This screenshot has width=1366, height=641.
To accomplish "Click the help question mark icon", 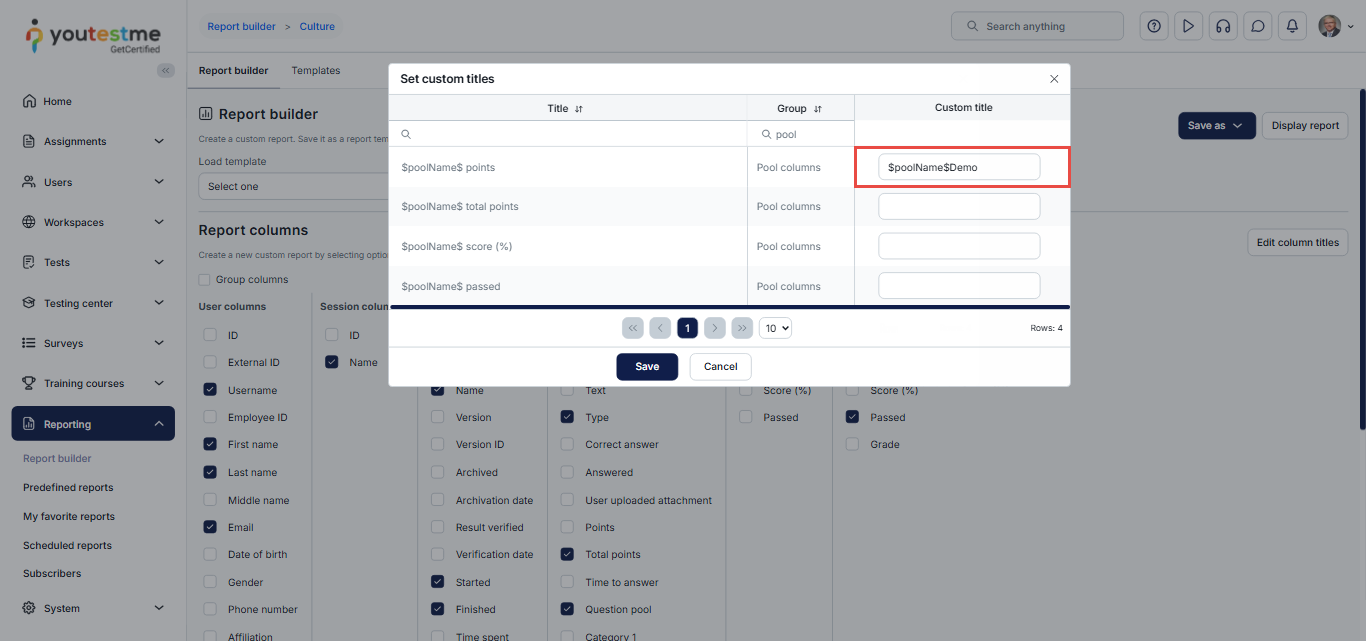I will click(1154, 26).
